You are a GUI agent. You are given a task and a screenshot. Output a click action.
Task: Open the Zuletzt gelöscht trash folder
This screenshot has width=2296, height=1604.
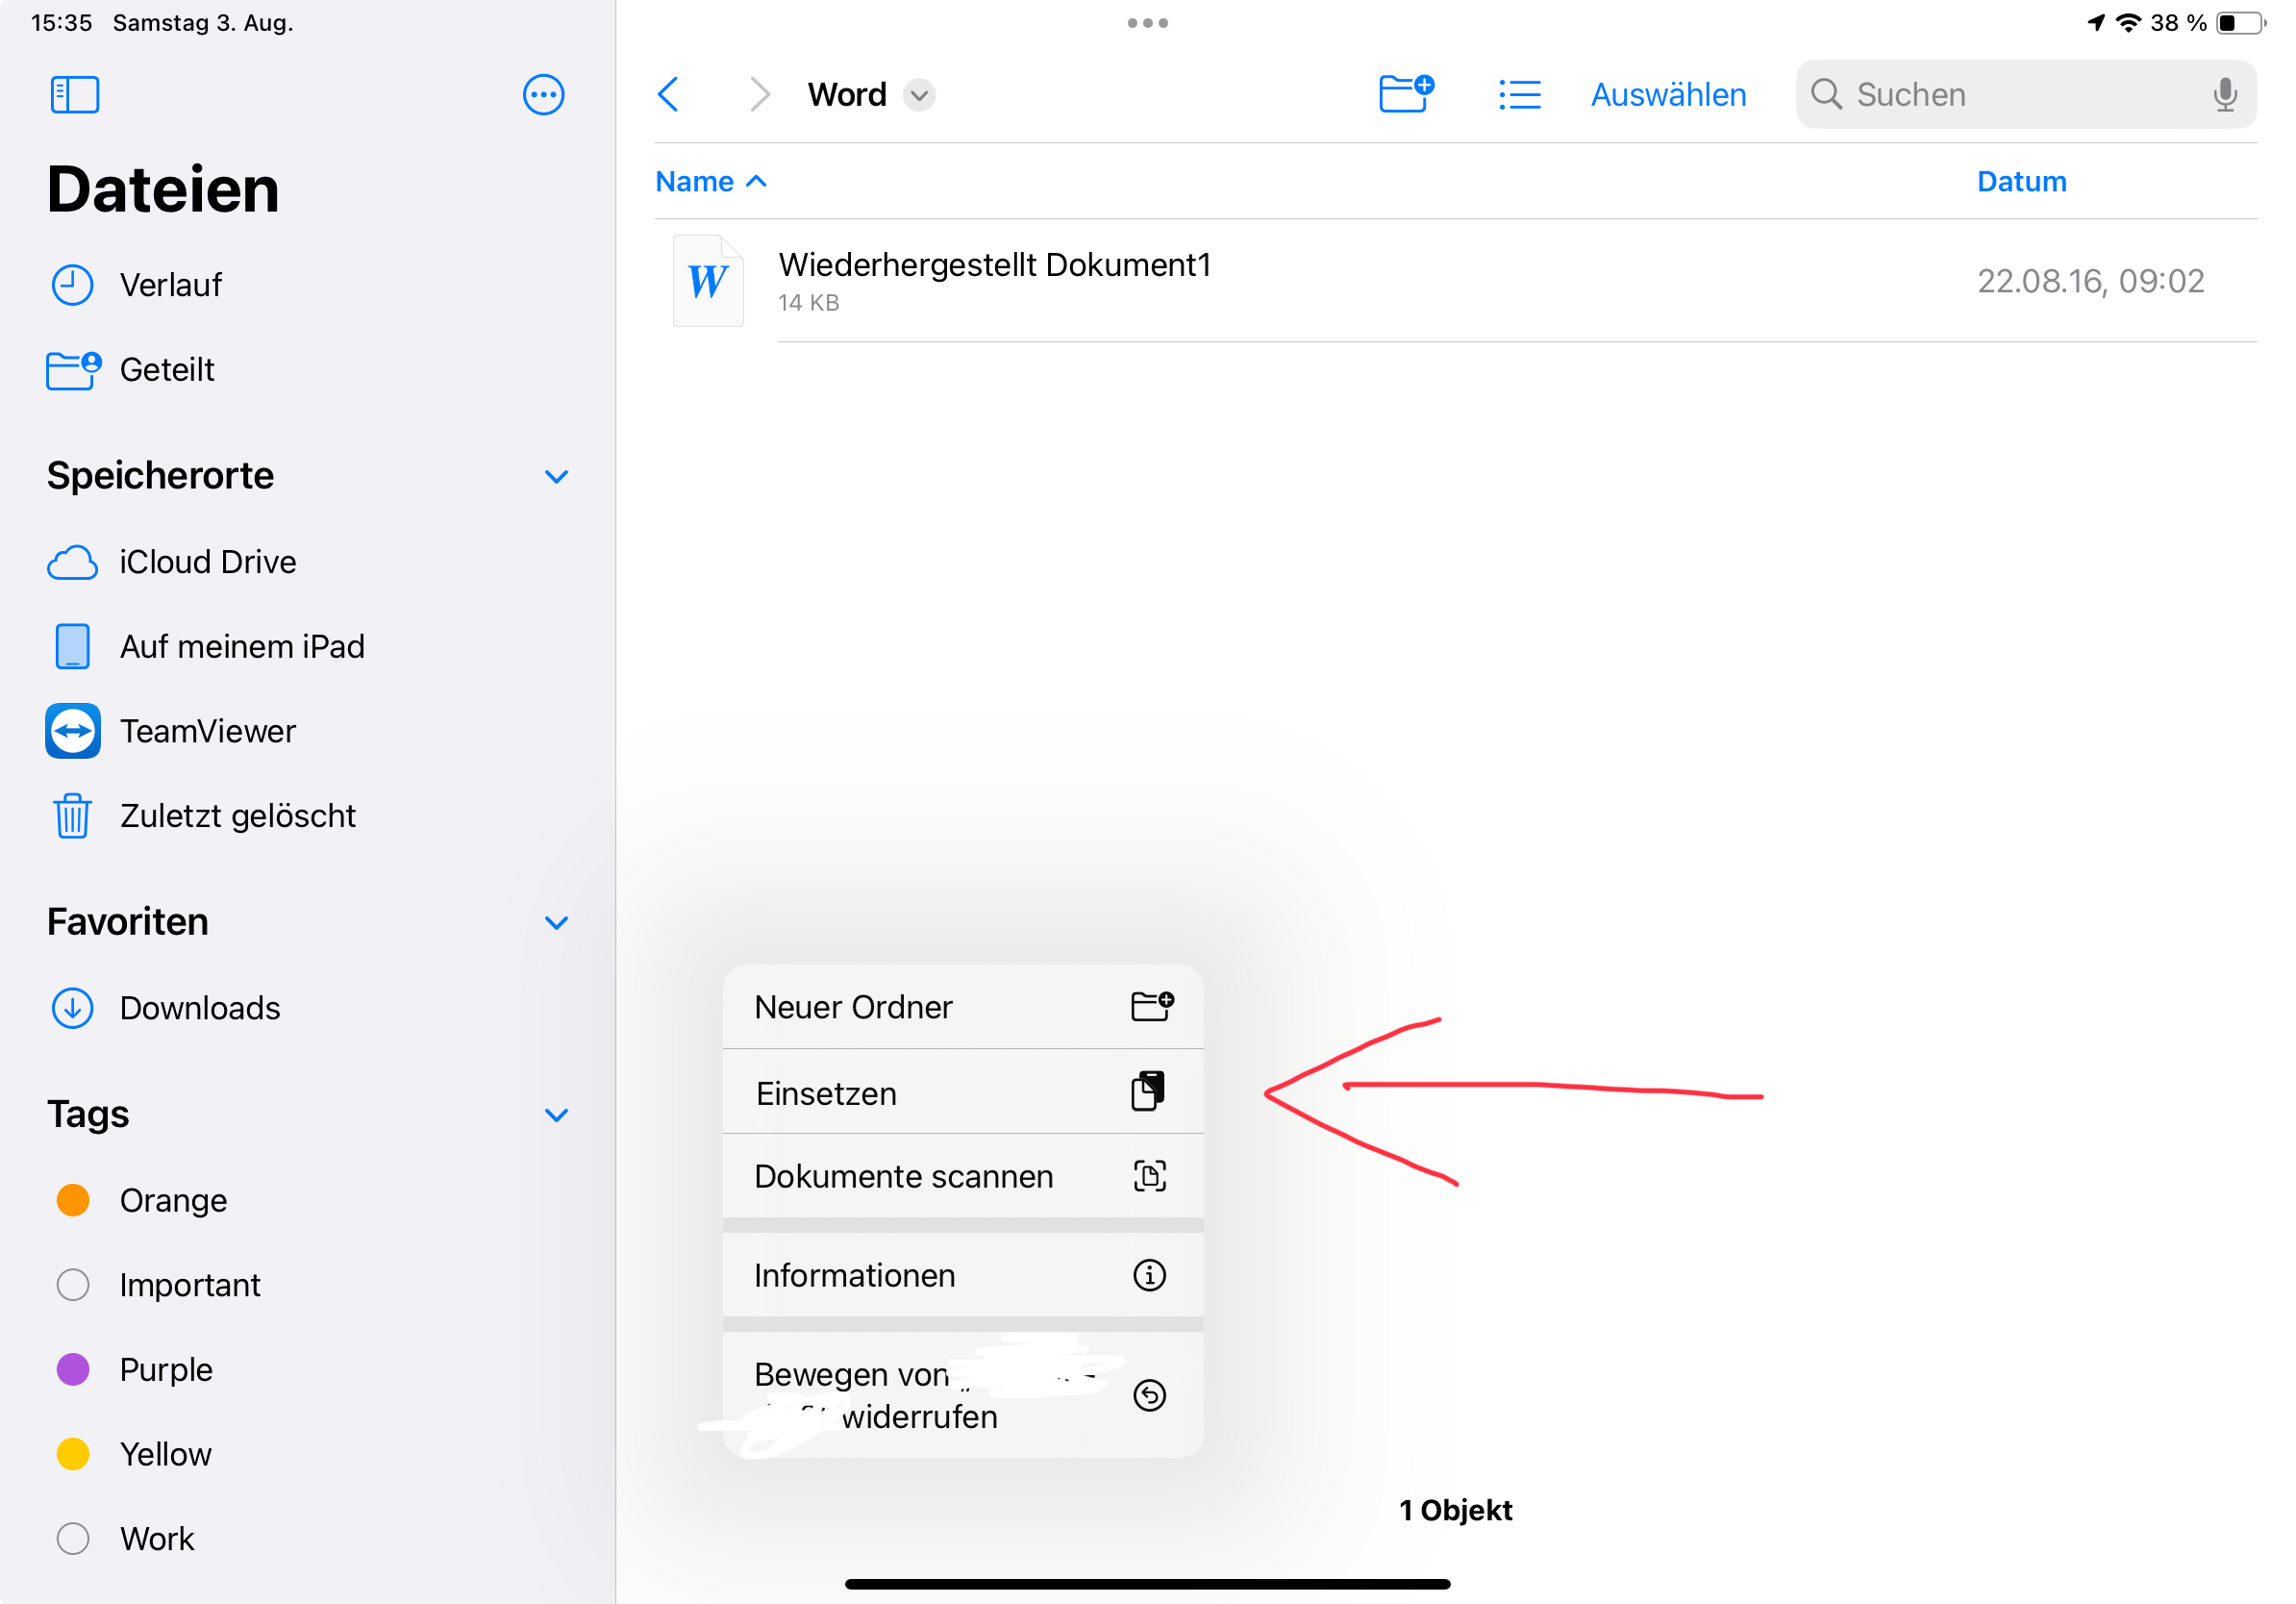point(236,816)
